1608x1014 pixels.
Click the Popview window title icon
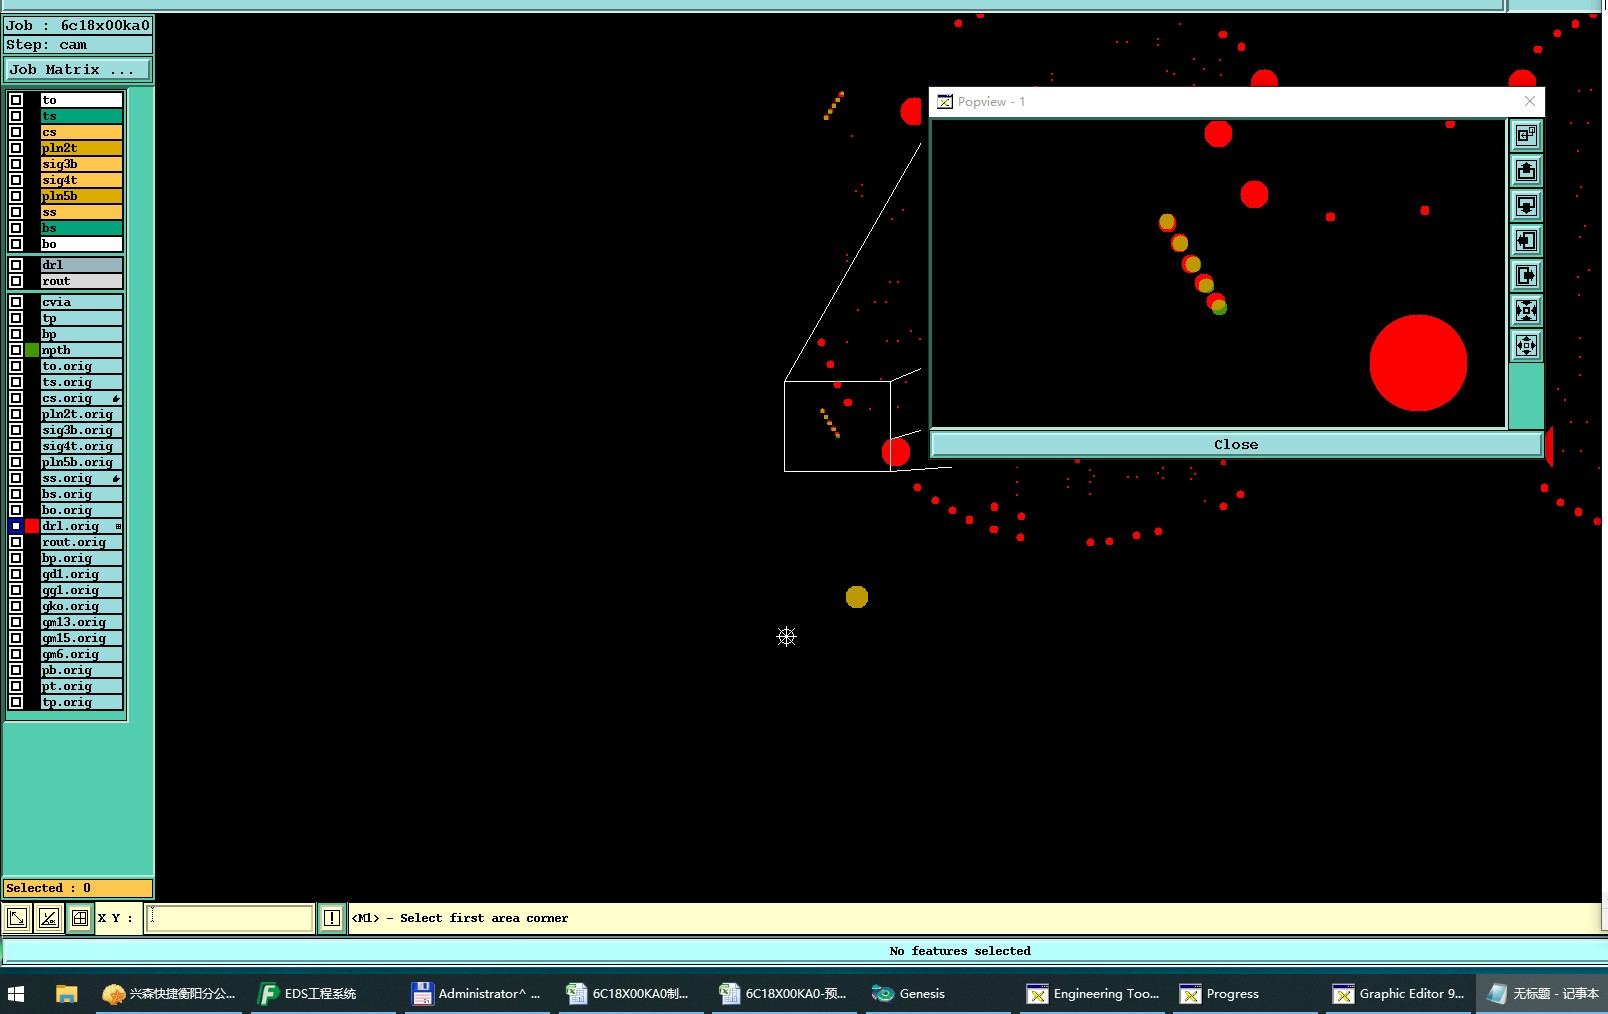(x=945, y=102)
